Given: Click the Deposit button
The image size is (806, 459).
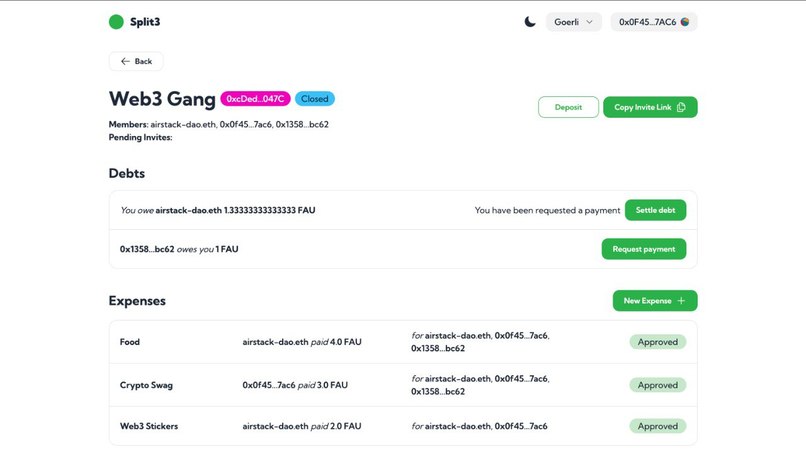Looking at the screenshot, I should click(x=568, y=107).
